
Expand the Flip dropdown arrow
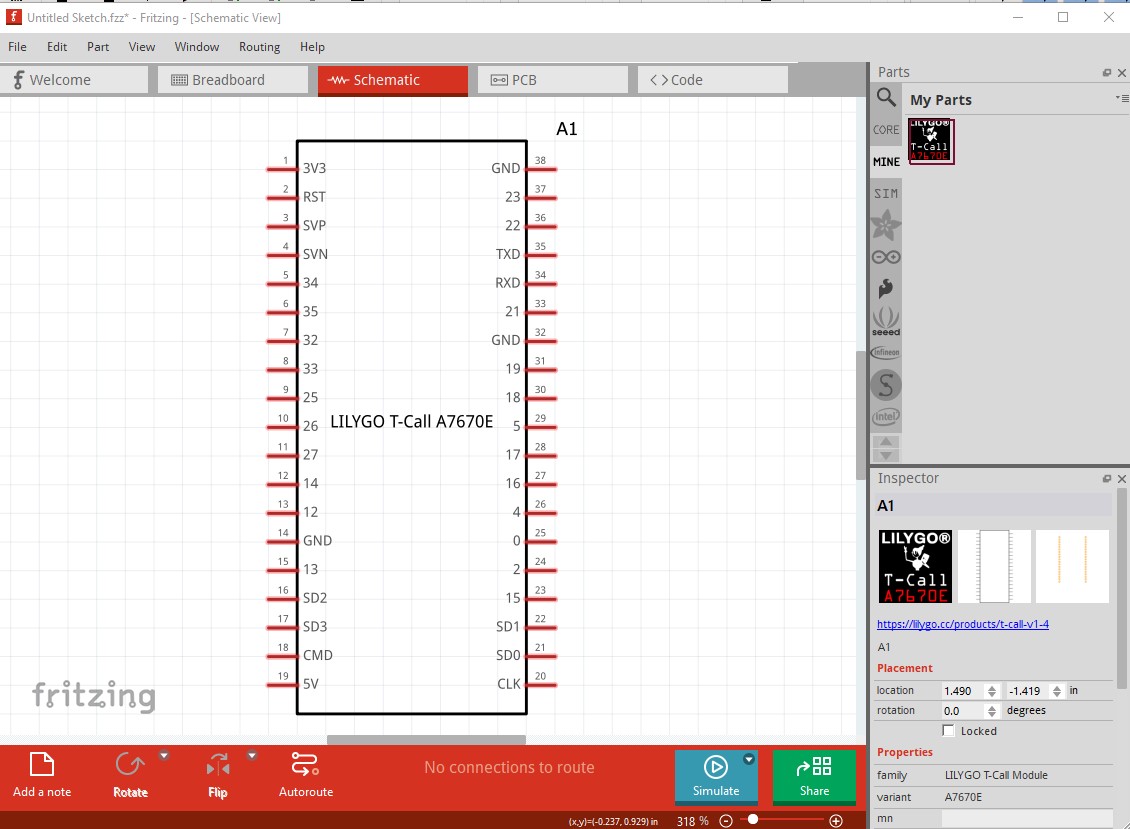[x=252, y=756]
